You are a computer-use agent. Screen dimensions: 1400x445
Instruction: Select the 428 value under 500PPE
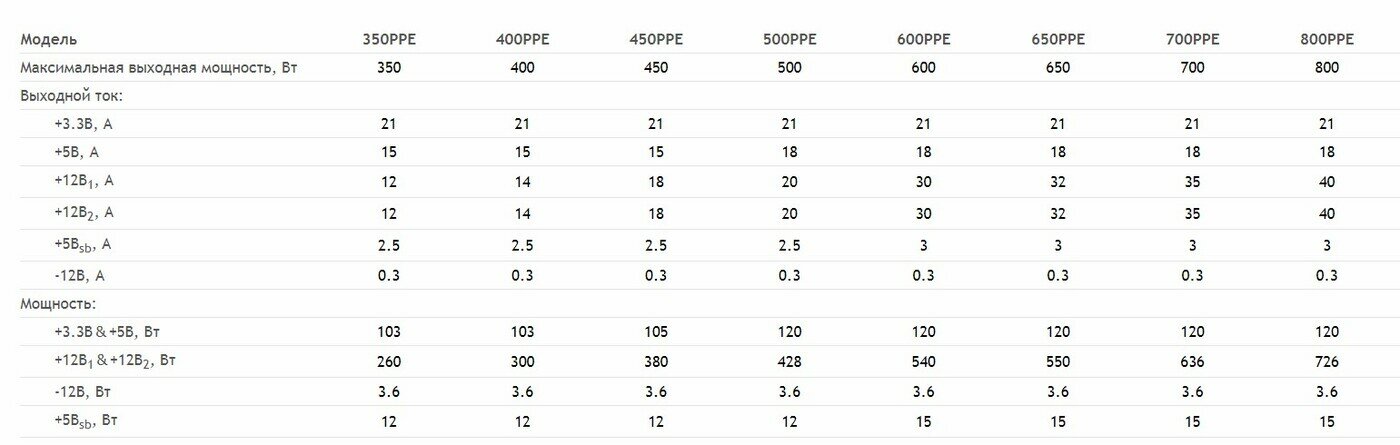click(x=790, y=359)
